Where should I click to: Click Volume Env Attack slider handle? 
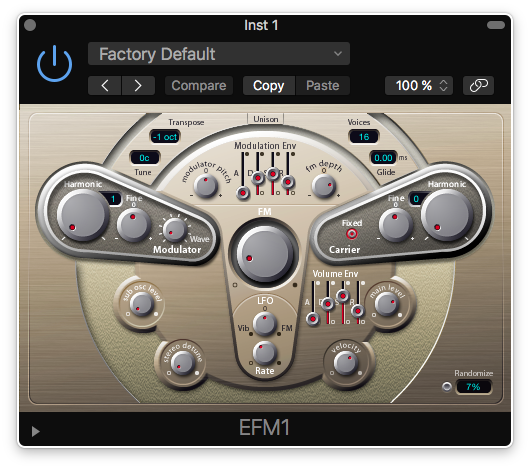pyautogui.click(x=313, y=319)
